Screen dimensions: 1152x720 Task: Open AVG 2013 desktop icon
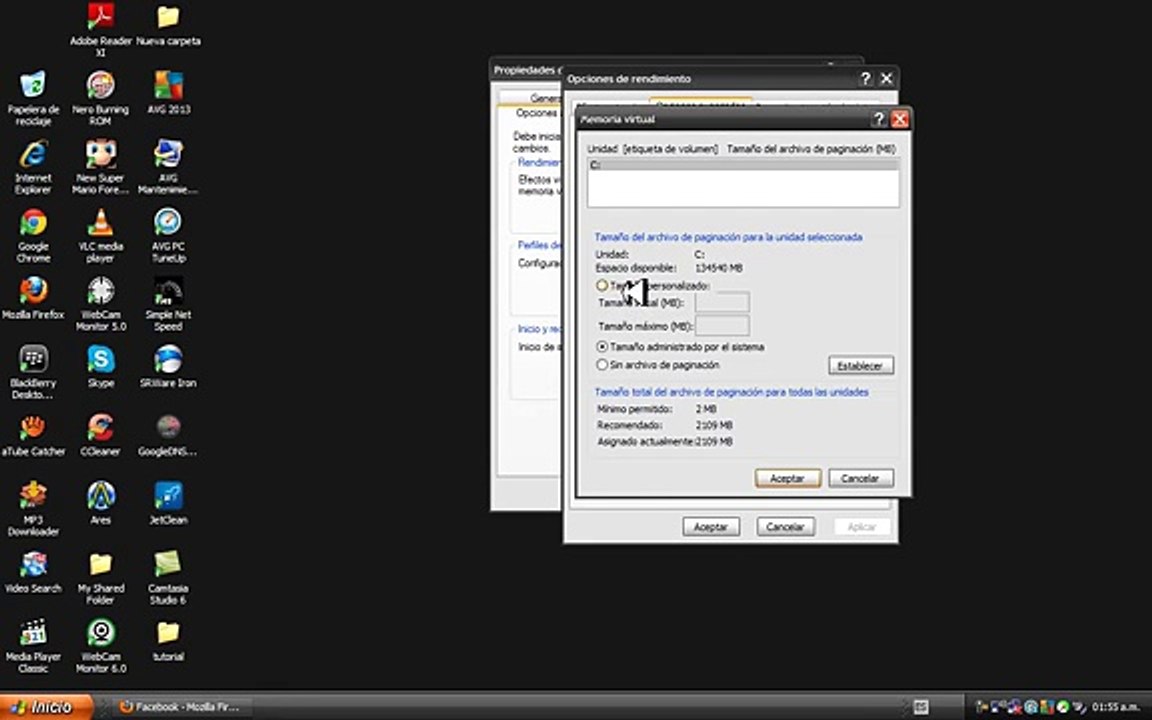(x=168, y=84)
